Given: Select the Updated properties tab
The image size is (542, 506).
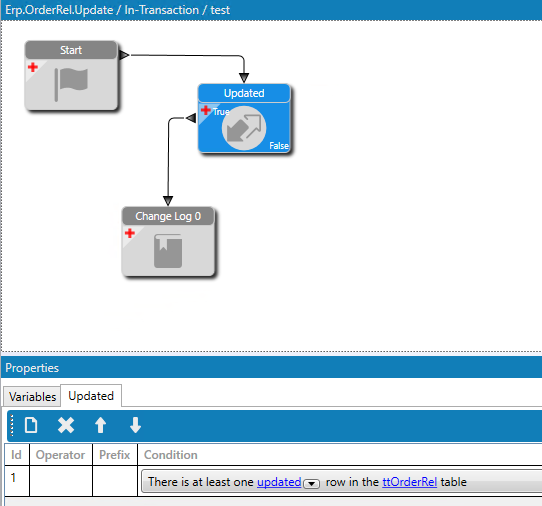Looking at the screenshot, I should pos(91,396).
